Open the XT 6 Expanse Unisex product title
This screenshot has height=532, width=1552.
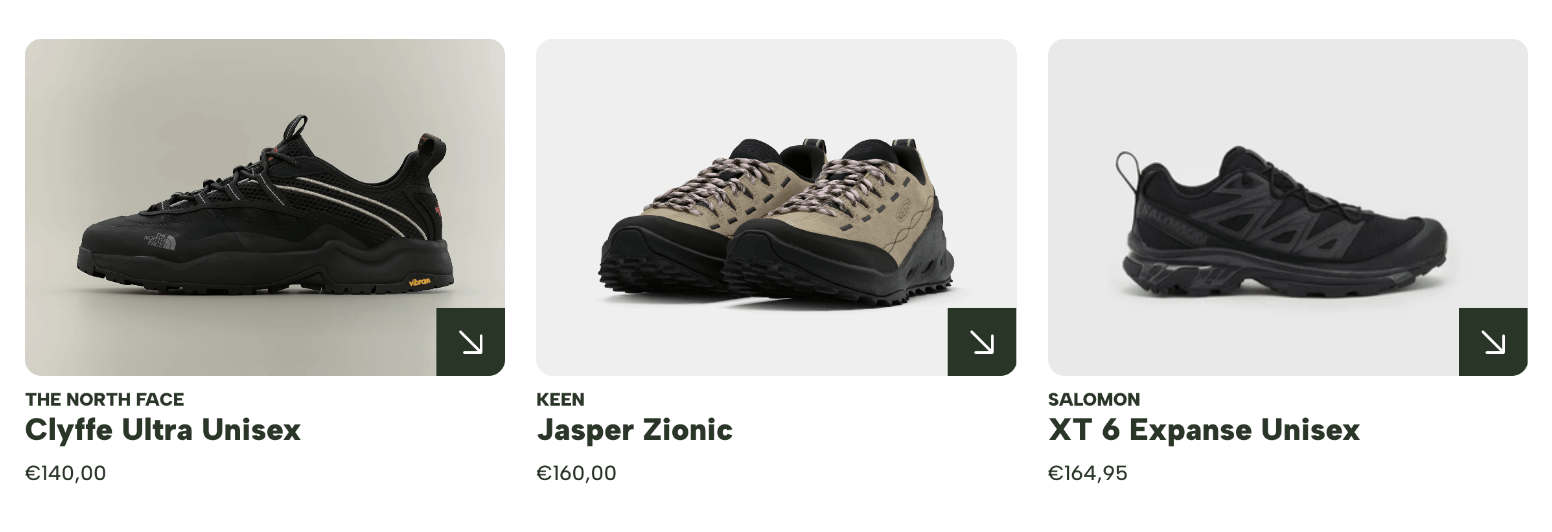click(1204, 430)
